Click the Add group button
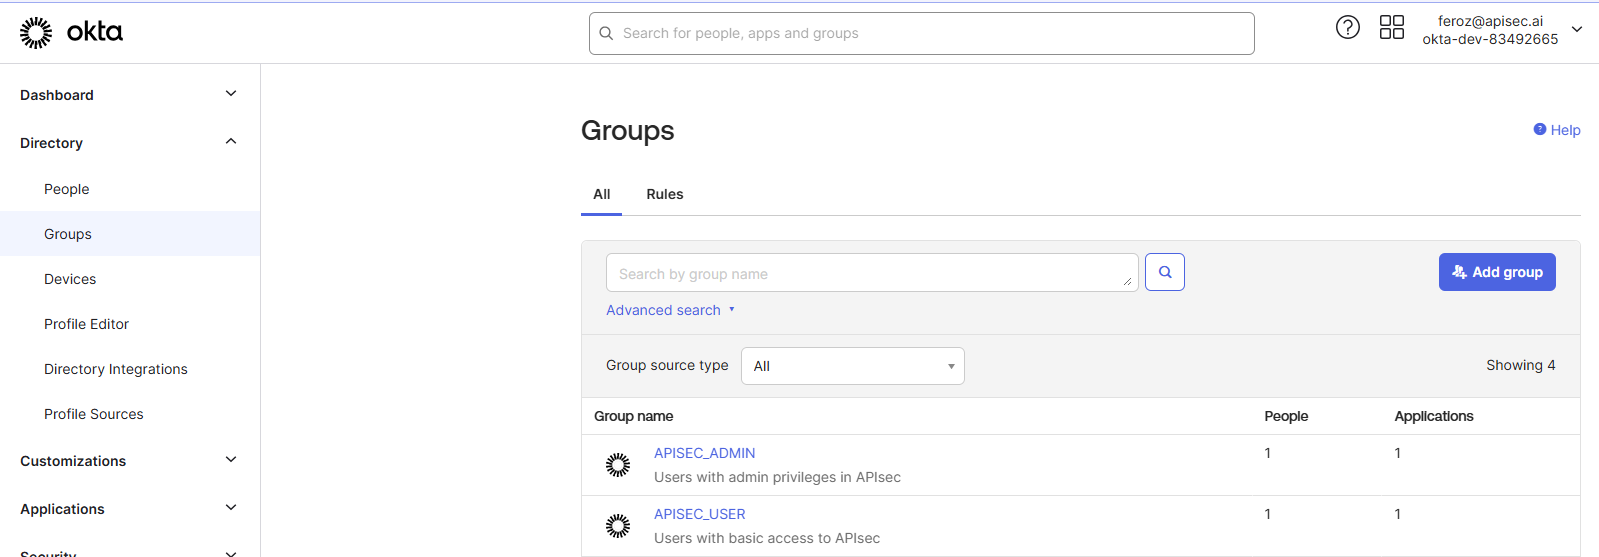Screen dimensions: 1599x557 pos(1496,272)
